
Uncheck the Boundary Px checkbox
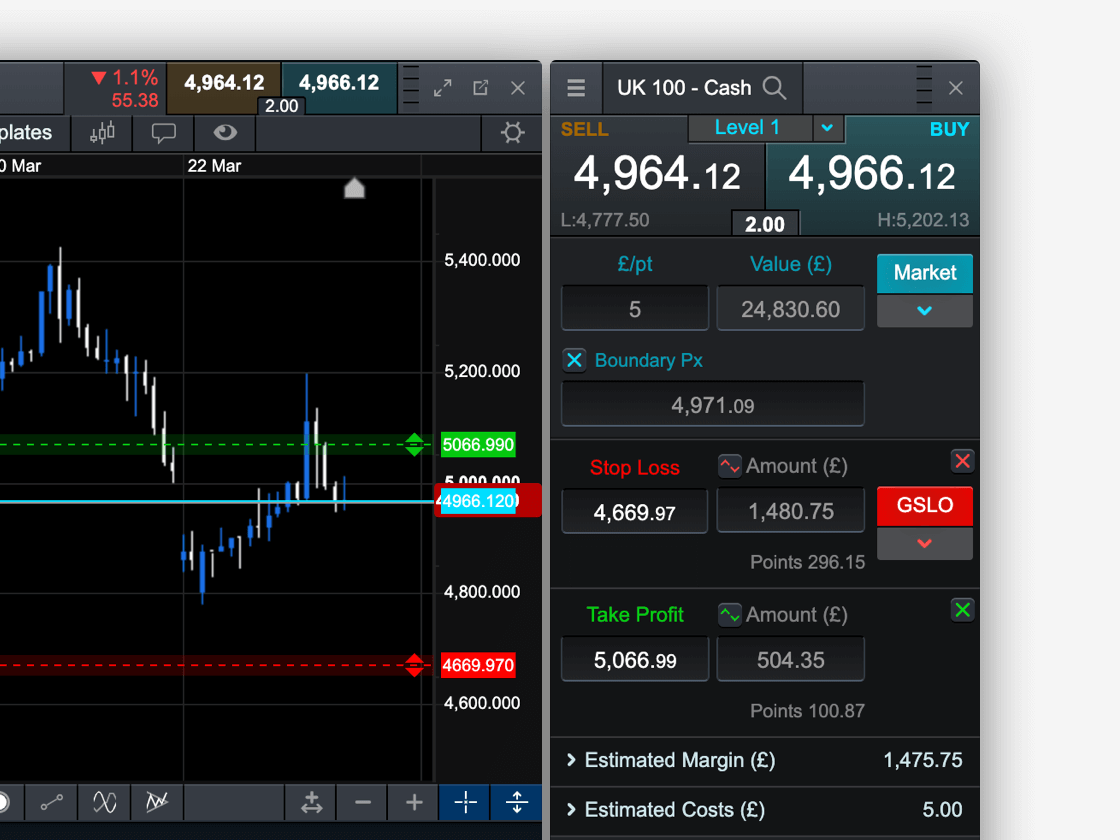(574, 360)
